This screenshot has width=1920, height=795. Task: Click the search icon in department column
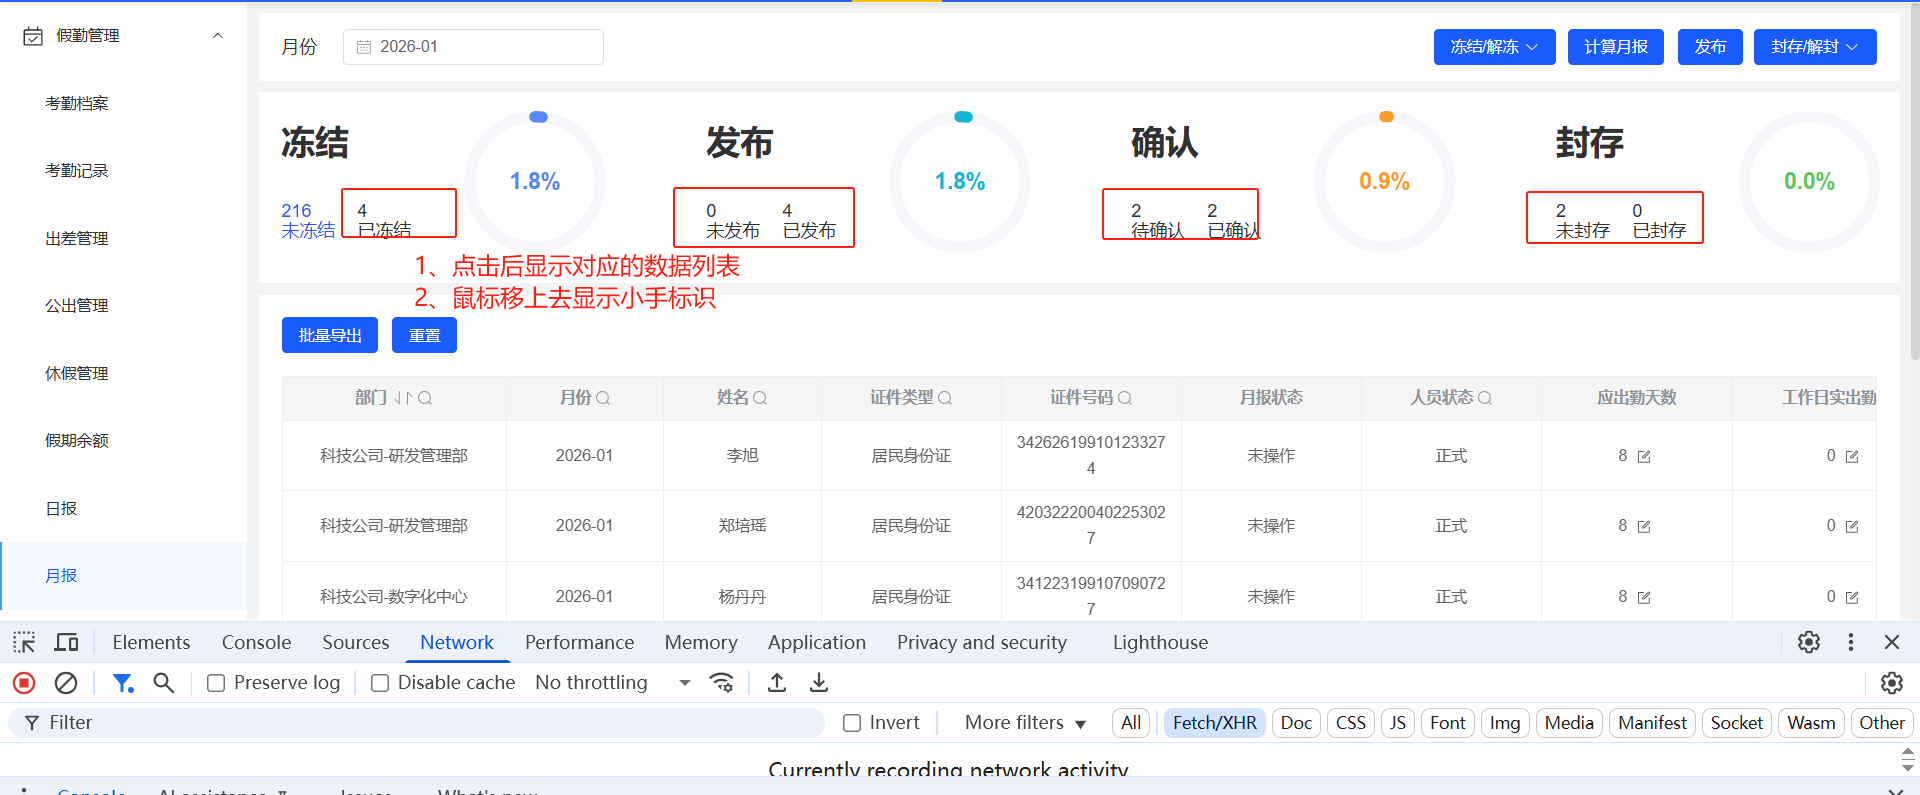[x=425, y=398]
